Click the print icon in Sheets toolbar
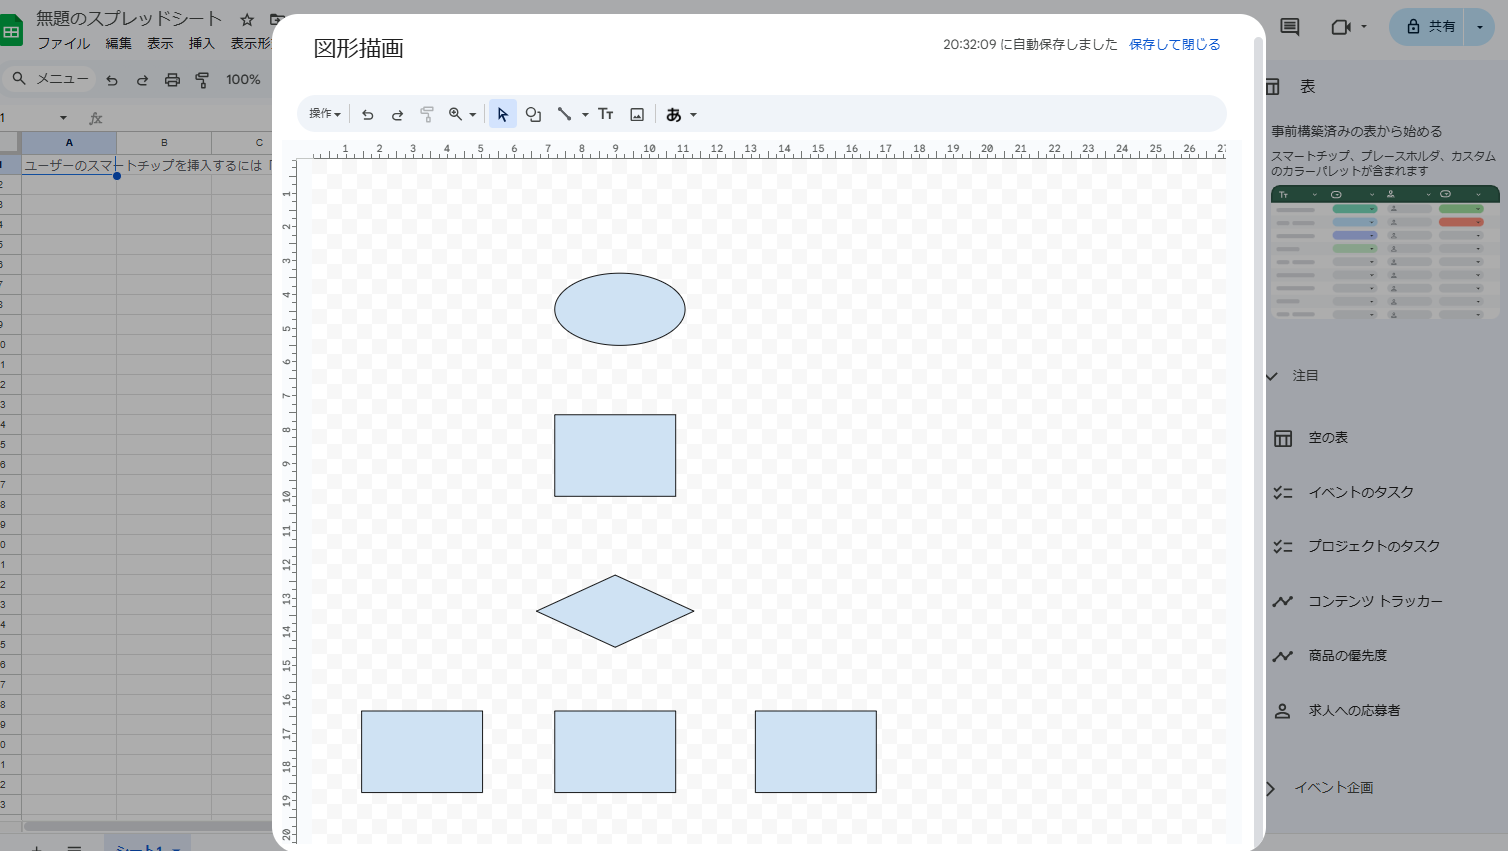Screen dimensions: 1508x851 click(x=172, y=80)
